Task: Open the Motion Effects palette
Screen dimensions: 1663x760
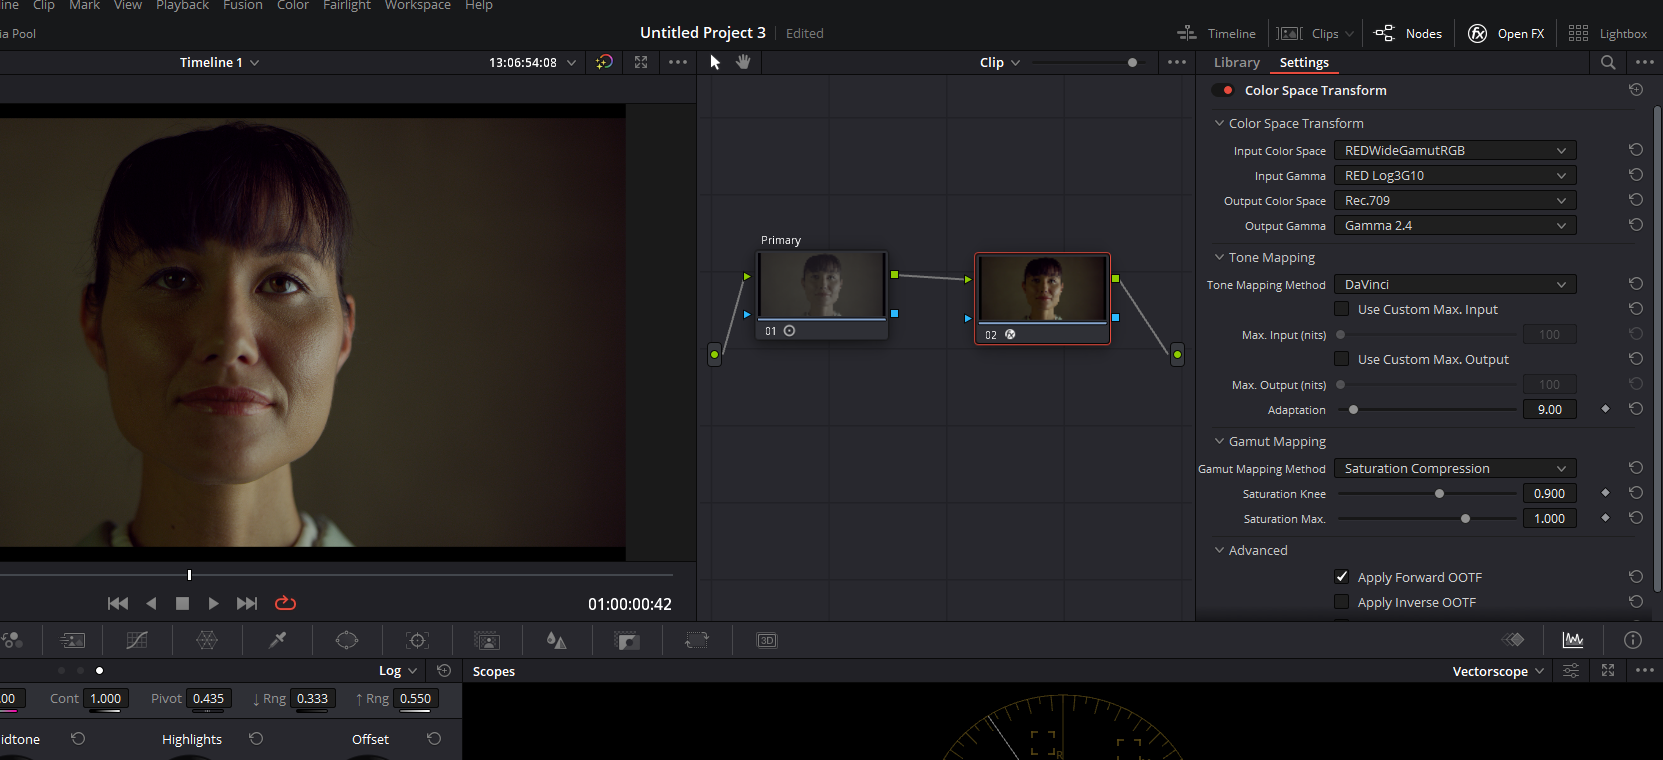Action: click(x=73, y=640)
